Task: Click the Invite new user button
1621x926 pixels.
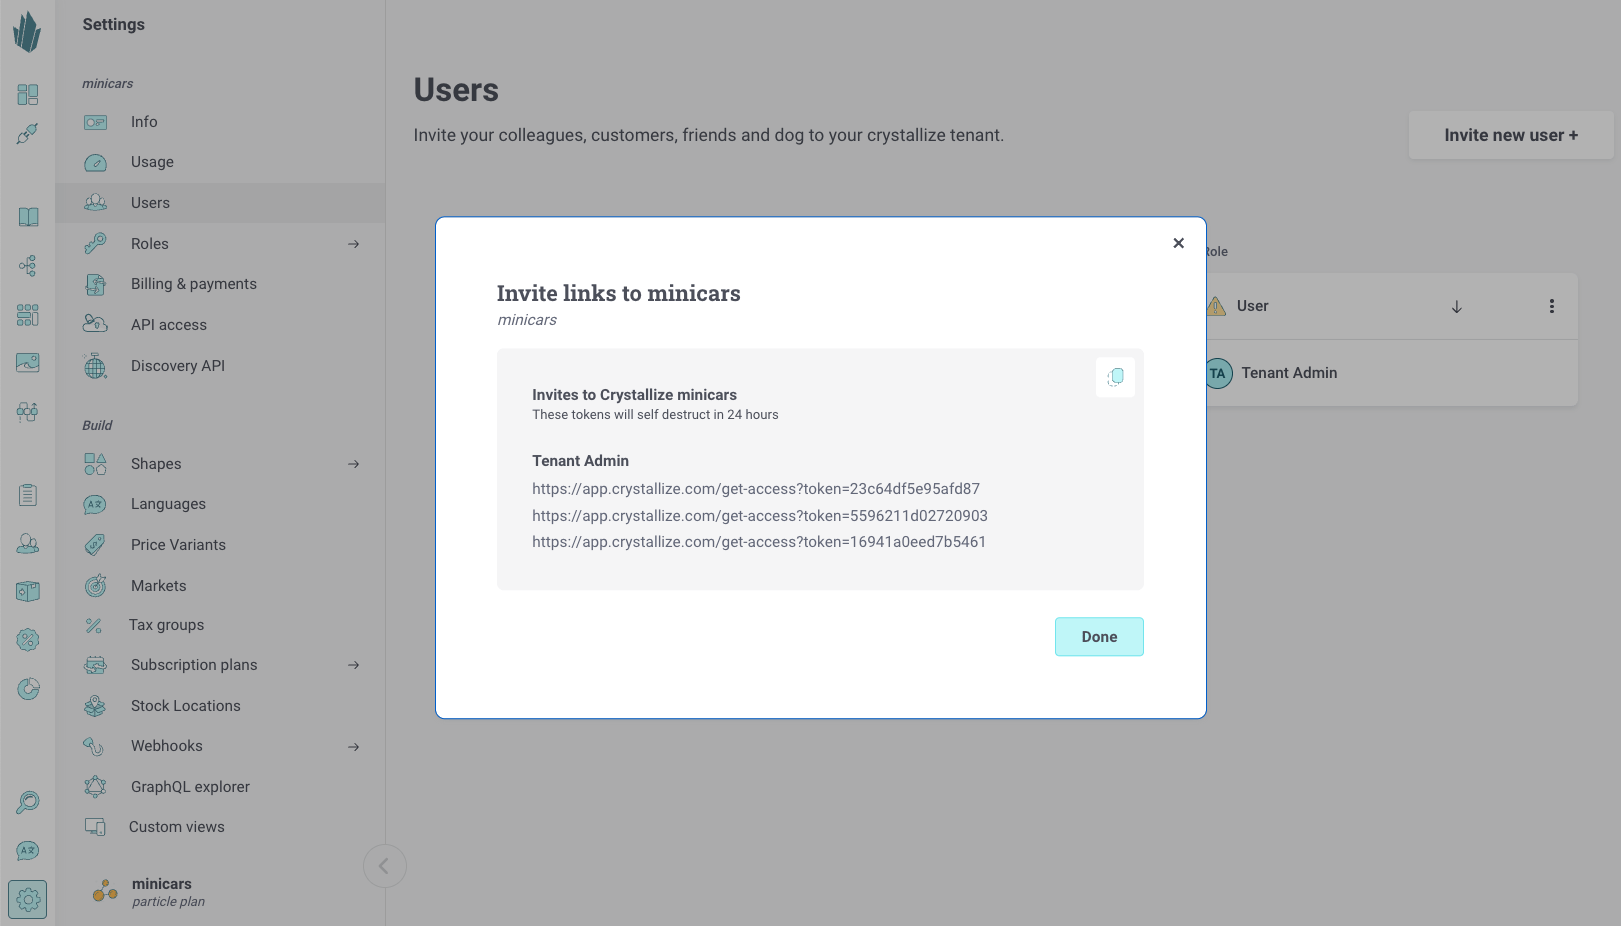Action: [x=1510, y=135]
